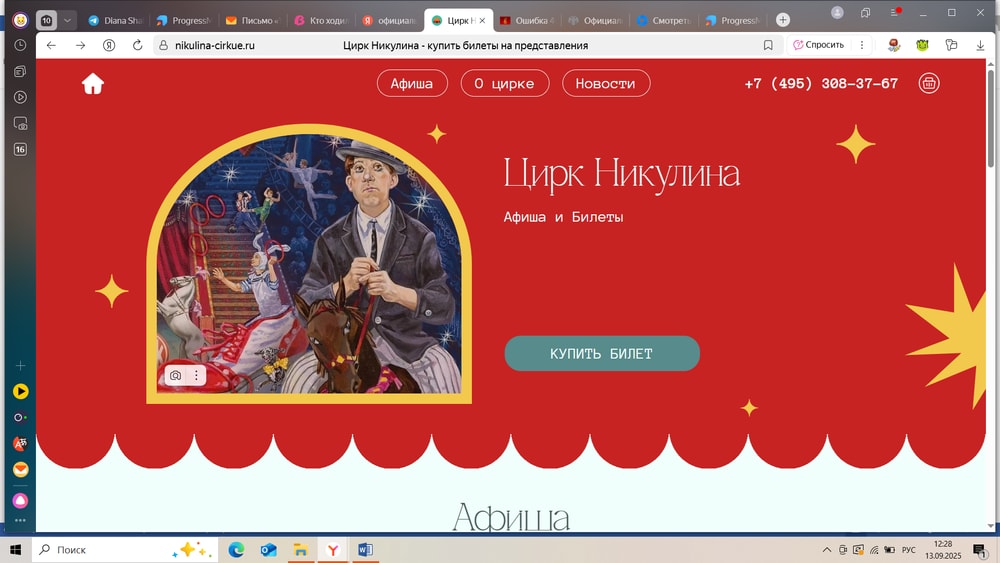The image size is (1000, 563).
Task: Expand the tab list dropdown chevron
Action: 67,20
